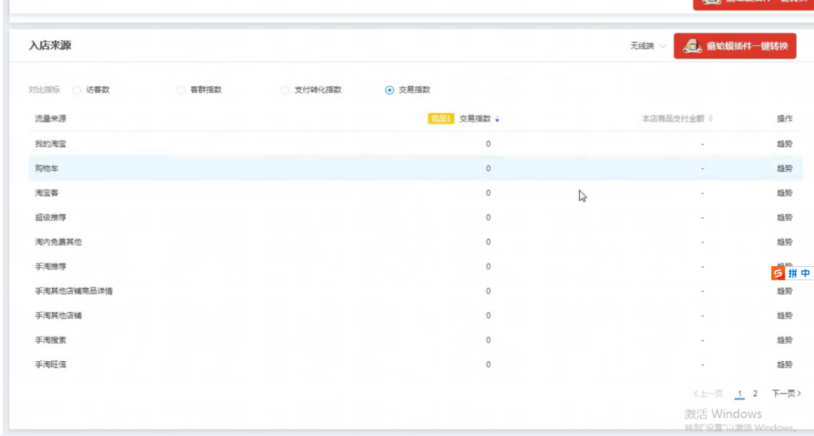Sort by the 交易指数 column arrow
Screen dimensions: 814x436
point(497,119)
